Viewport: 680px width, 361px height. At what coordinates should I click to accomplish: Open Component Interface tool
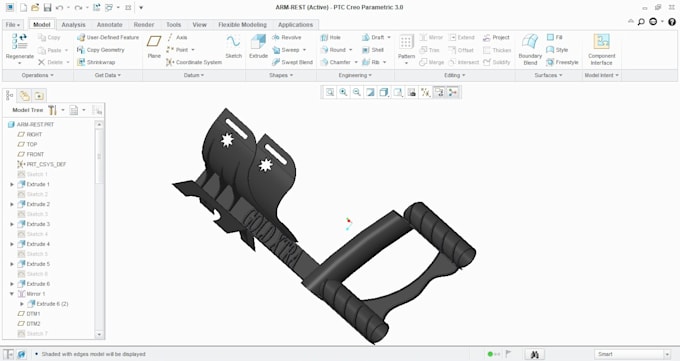602,49
